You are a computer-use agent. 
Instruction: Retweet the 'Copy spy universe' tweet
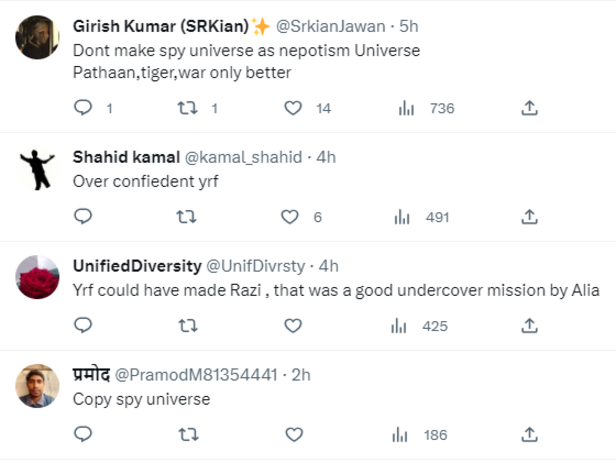click(187, 434)
